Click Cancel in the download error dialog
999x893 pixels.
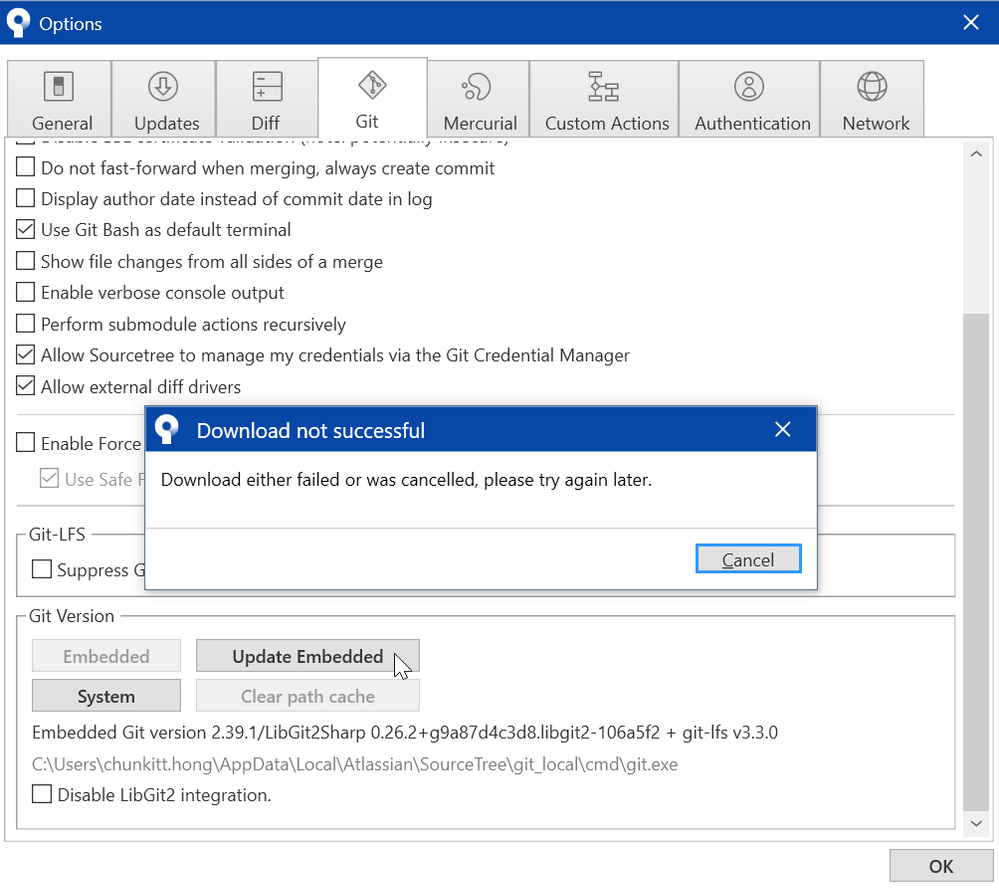tap(748, 559)
